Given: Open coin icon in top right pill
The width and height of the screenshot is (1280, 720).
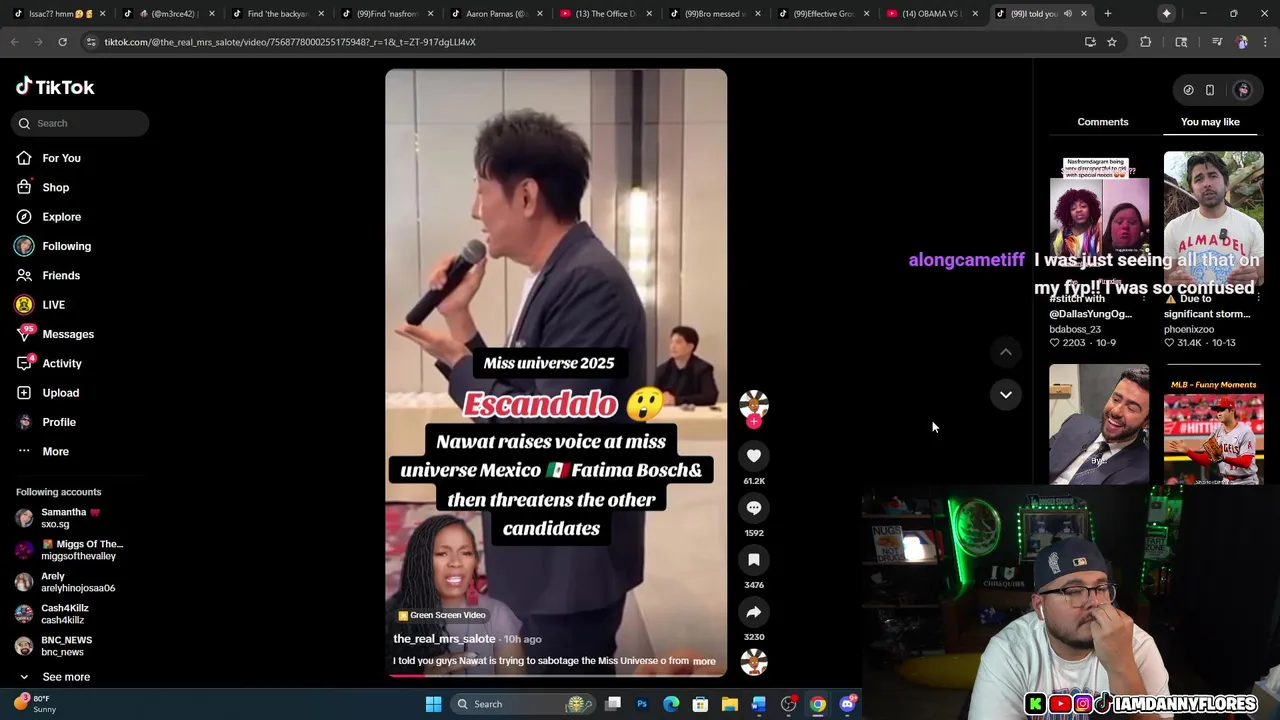Looking at the screenshot, I should (1188, 90).
